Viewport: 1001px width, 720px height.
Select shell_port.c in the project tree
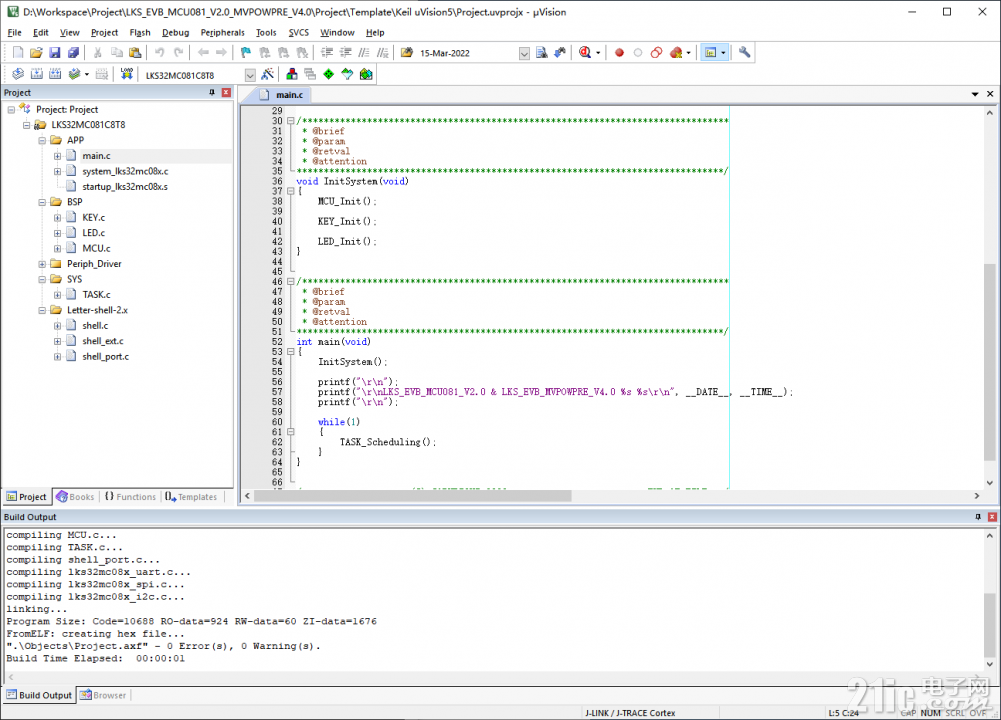pos(105,357)
